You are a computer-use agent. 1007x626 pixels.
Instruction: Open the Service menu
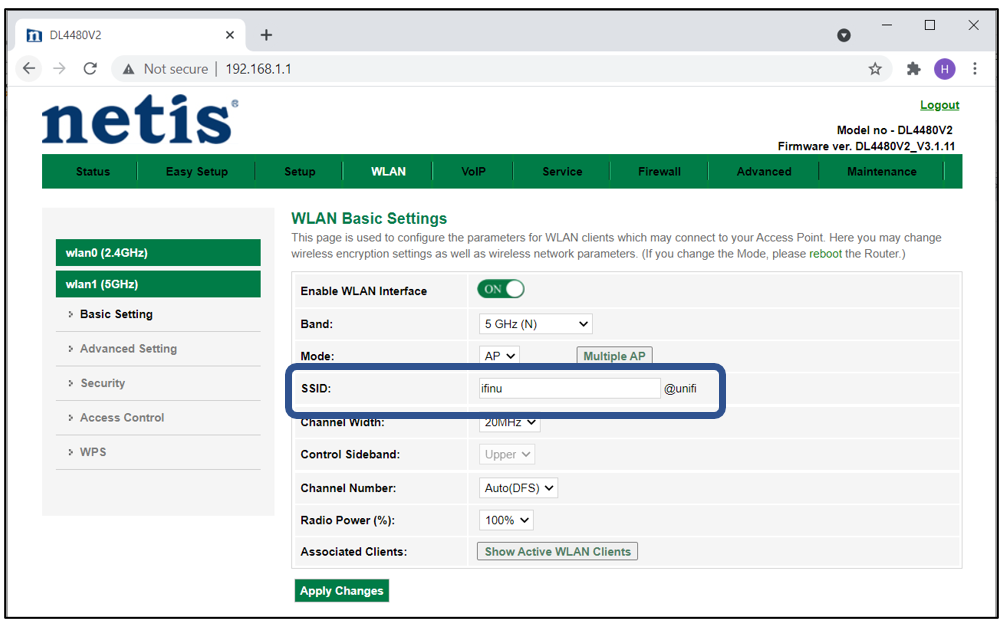pos(562,171)
